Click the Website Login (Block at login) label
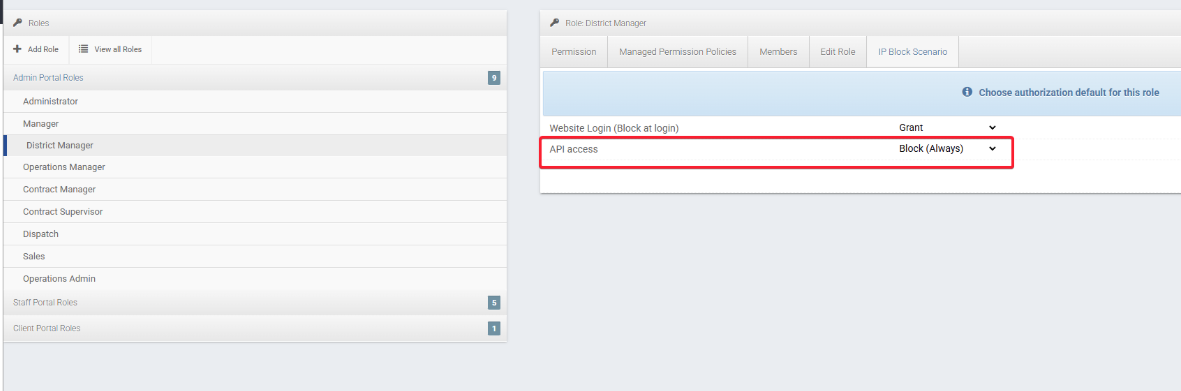This screenshot has height=391, width=1181. point(614,128)
